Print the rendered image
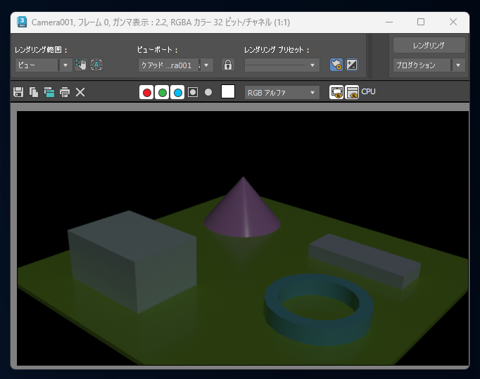The height and width of the screenshot is (379, 480). (x=65, y=92)
